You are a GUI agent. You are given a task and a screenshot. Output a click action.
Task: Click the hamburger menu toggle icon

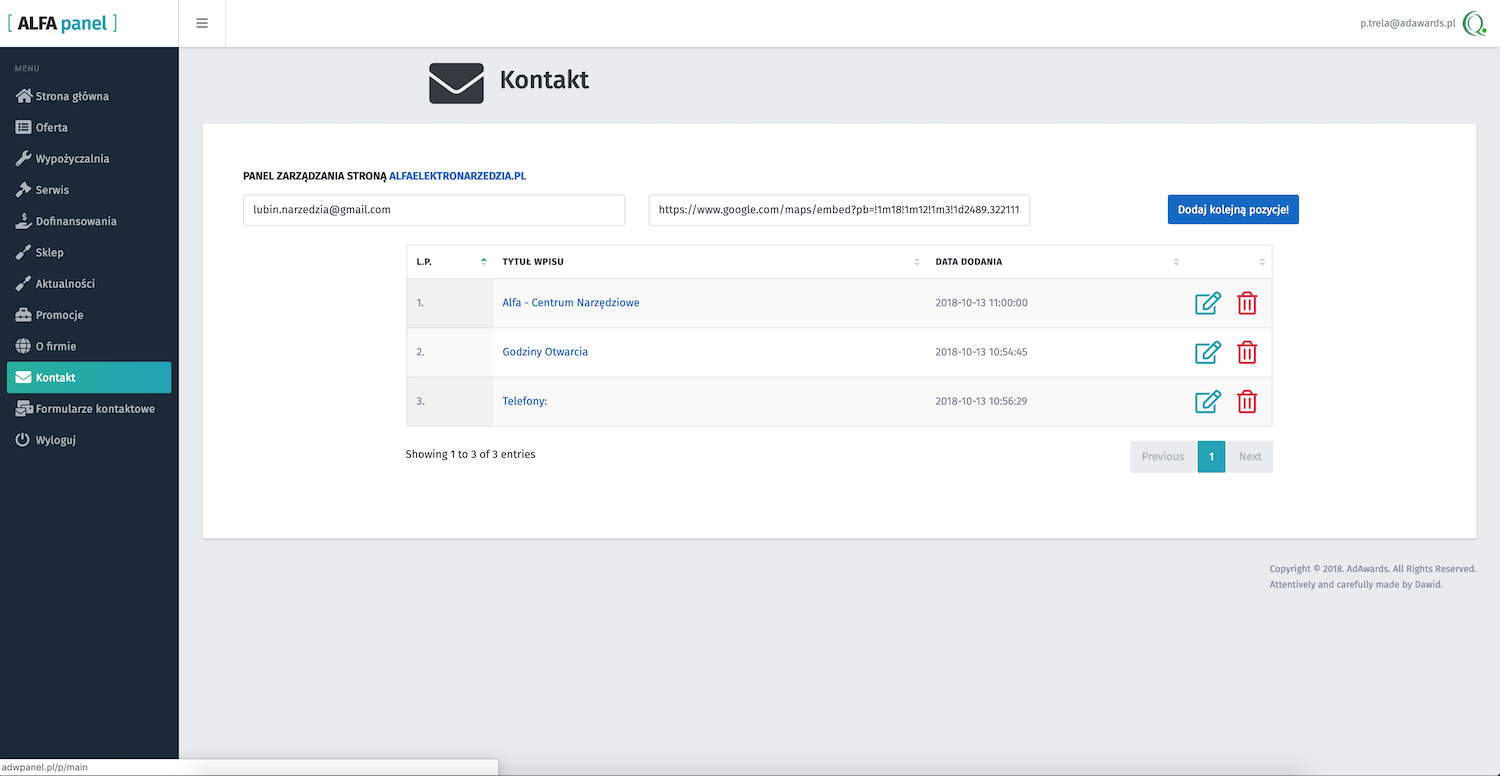pos(202,23)
